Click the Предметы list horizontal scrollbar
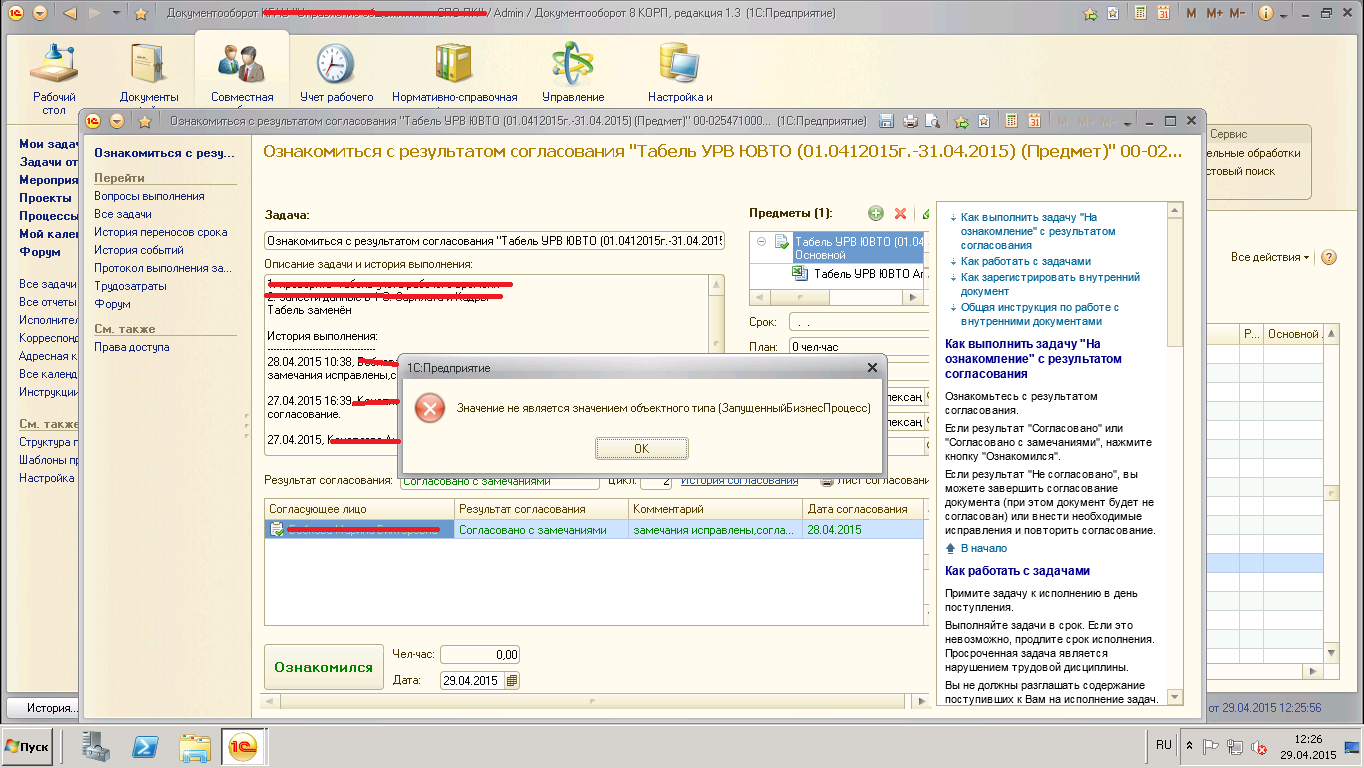1364x768 pixels. click(835, 297)
